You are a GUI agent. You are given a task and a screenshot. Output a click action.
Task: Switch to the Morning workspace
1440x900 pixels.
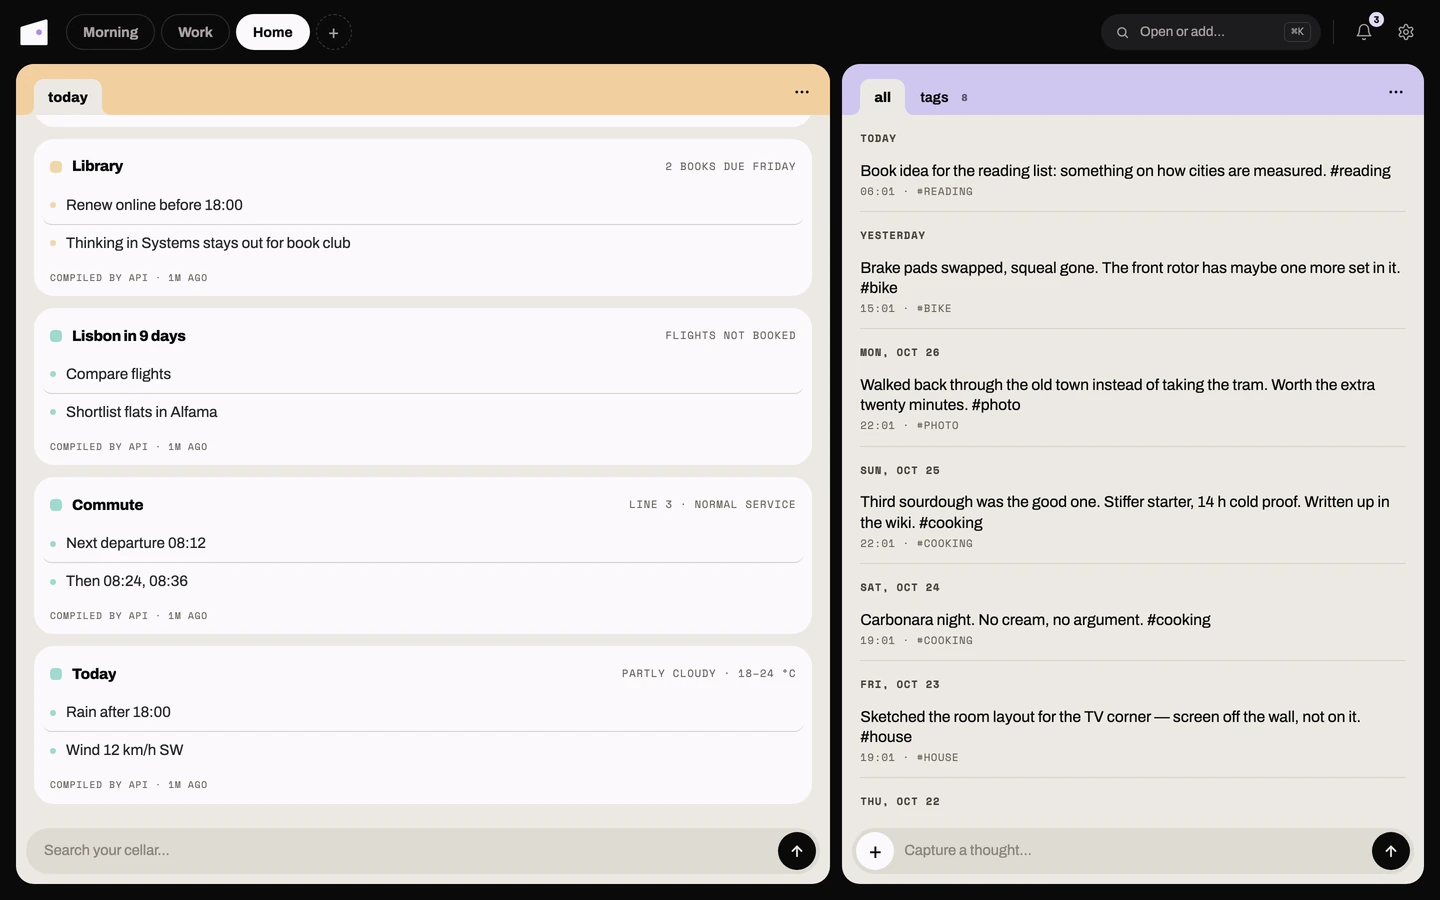click(x=110, y=32)
